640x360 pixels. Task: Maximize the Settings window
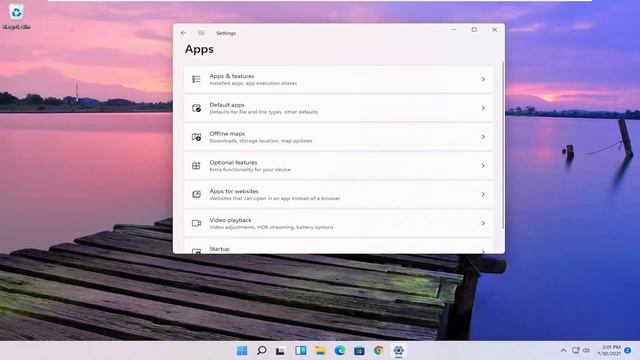coord(474,29)
